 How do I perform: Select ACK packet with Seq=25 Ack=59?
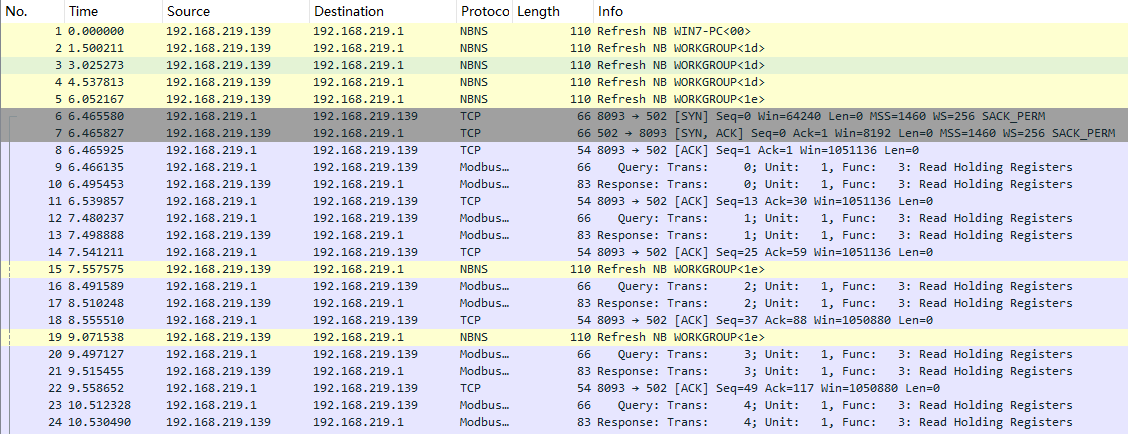pyautogui.click(x=564, y=253)
